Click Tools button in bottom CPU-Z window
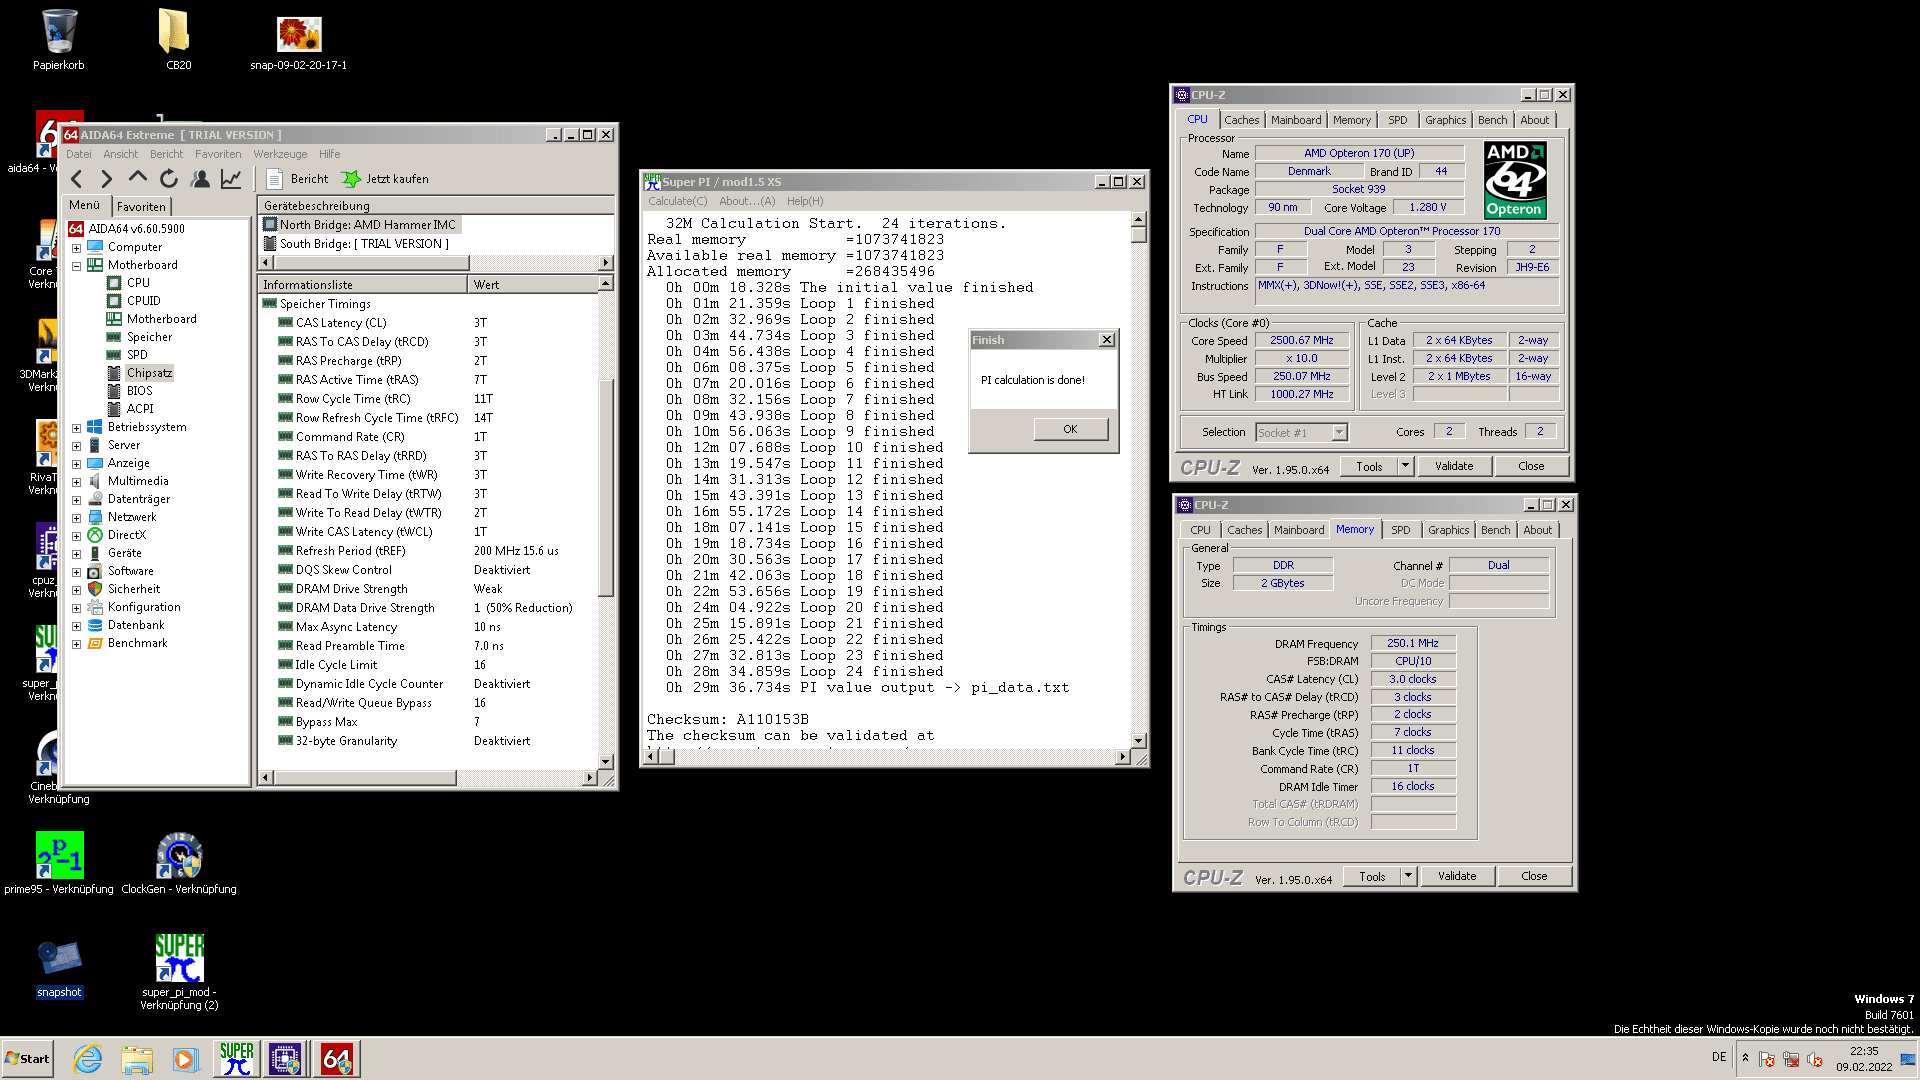Image resolution: width=1920 pixels, height=1080 pixels. pos(1372,877)
